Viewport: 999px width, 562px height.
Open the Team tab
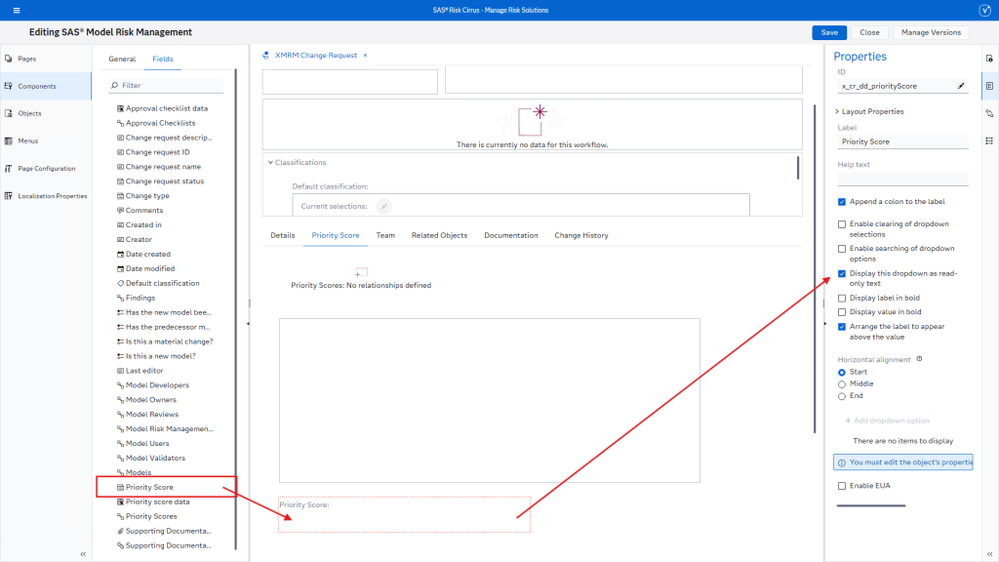pos(385,236)
